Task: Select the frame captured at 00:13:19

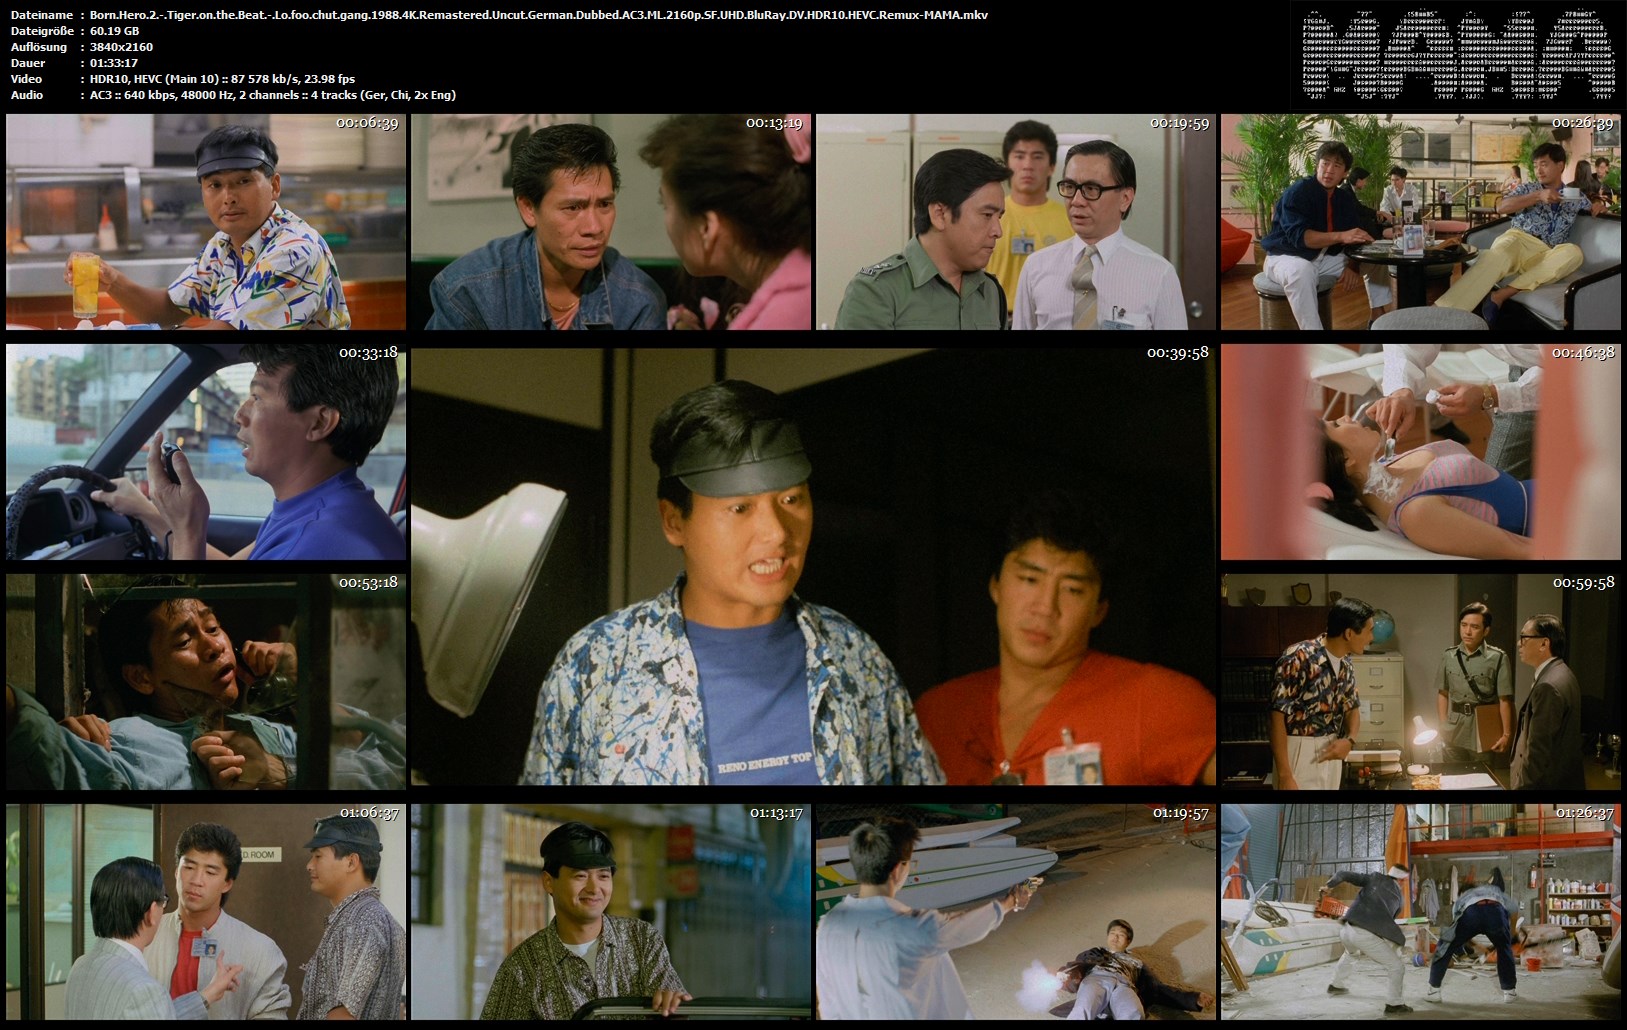Action: click(611, 222)
